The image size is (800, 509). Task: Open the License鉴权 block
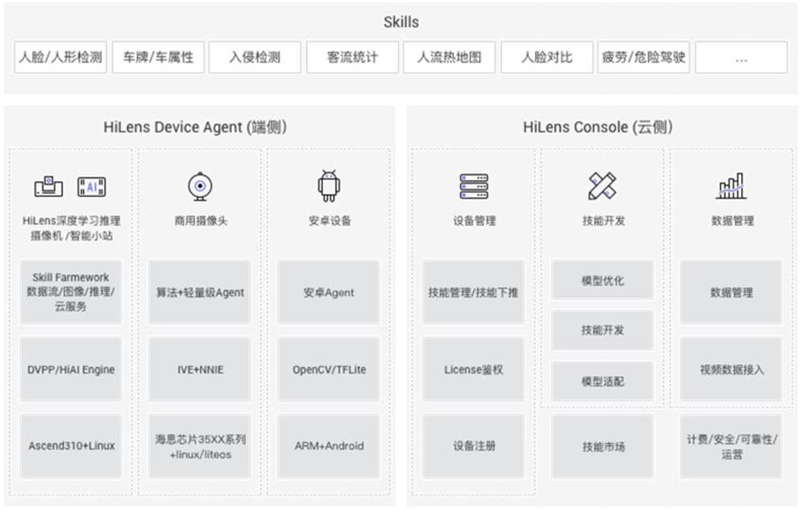[x=473, y=369]
